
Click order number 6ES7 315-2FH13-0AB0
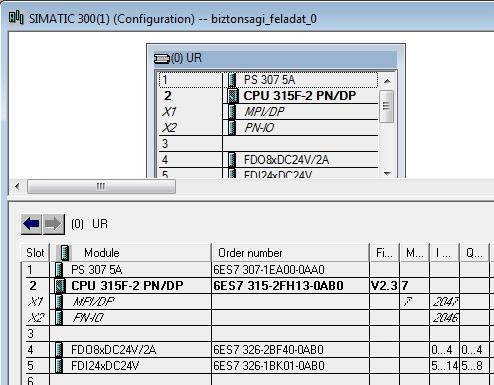(278, 286)
